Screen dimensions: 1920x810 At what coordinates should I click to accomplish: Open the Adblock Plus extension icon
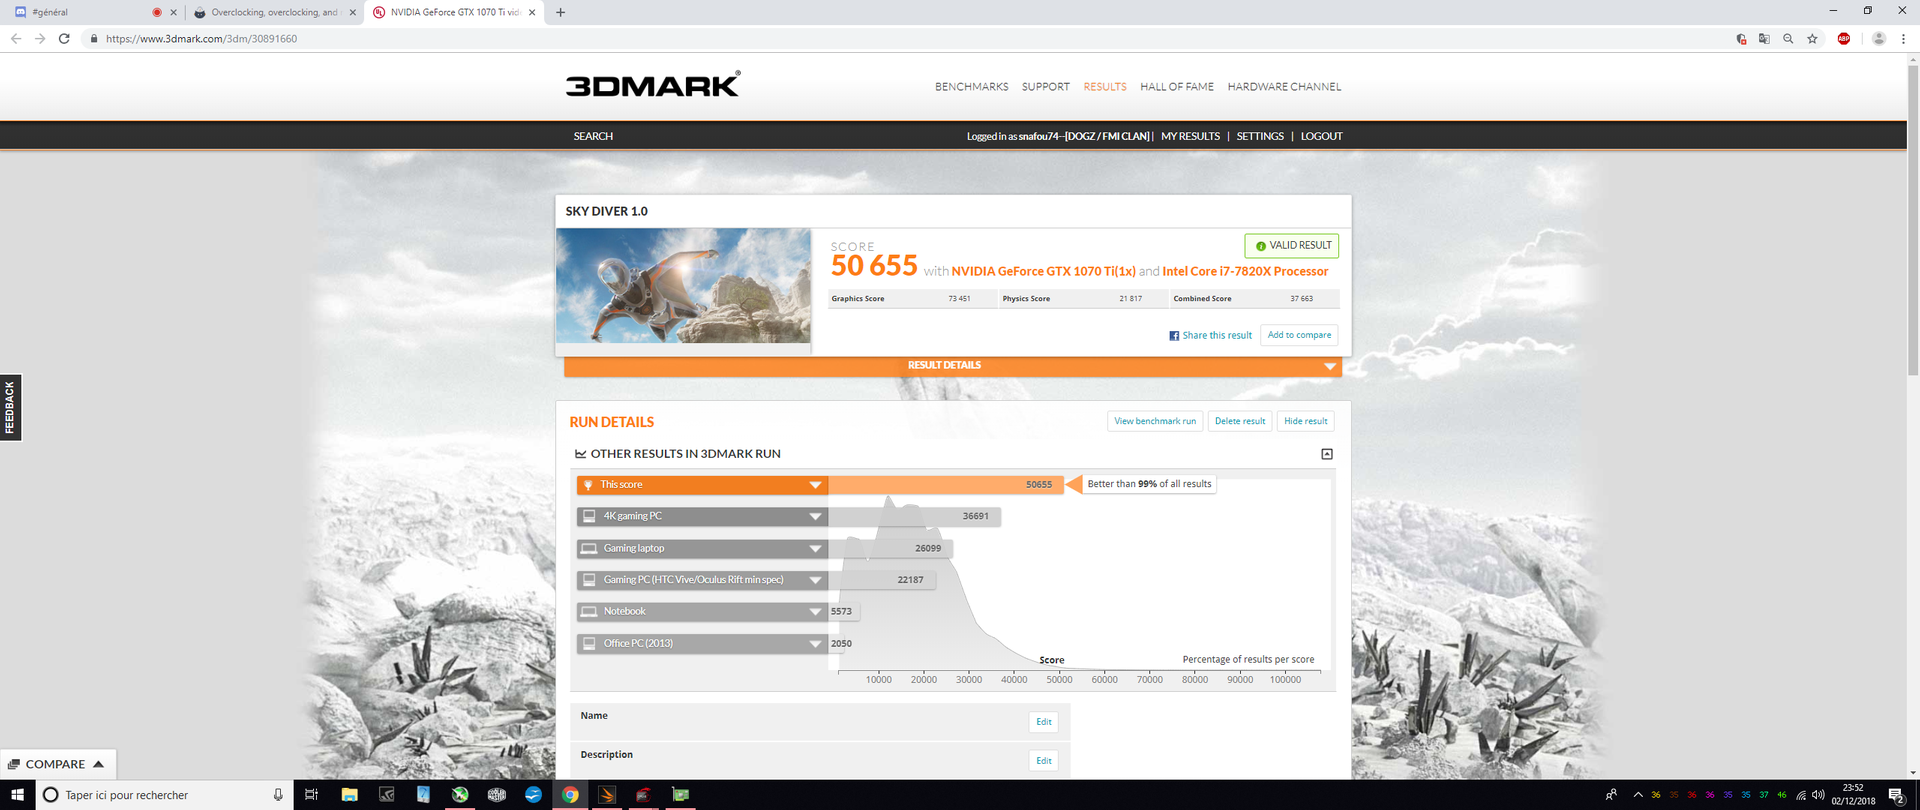[x=1844, y=39]
